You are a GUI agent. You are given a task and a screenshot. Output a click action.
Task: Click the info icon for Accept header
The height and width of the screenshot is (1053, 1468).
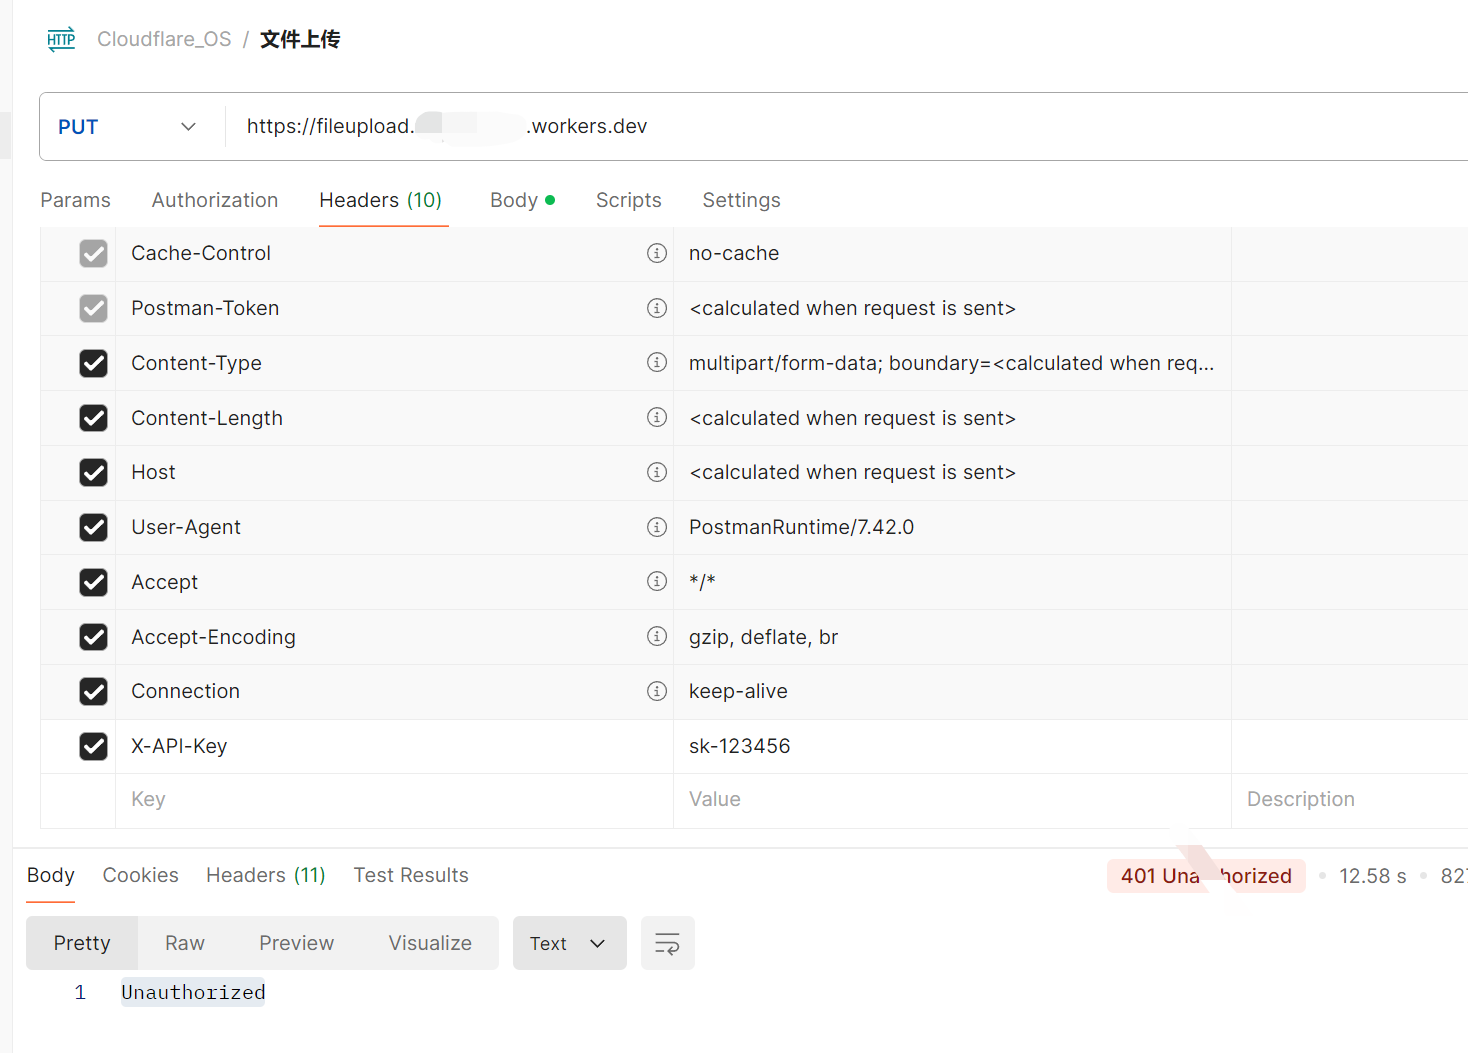(x=657, y=581)
